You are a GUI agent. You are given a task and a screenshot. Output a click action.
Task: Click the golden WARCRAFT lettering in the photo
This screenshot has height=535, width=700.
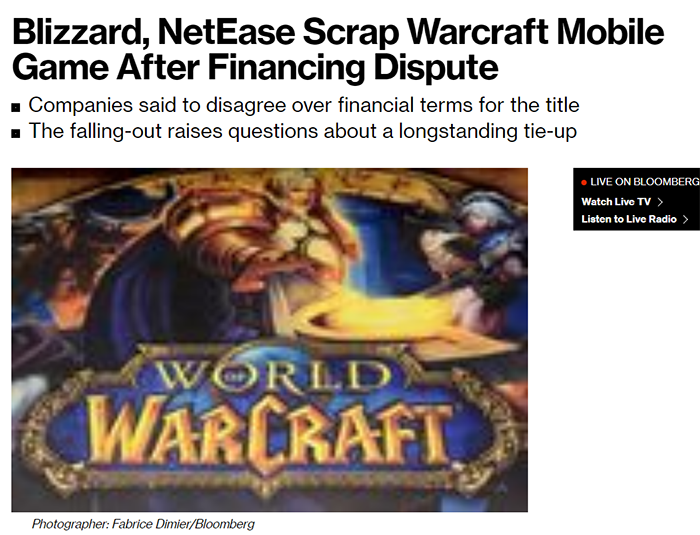coord(268,432)
